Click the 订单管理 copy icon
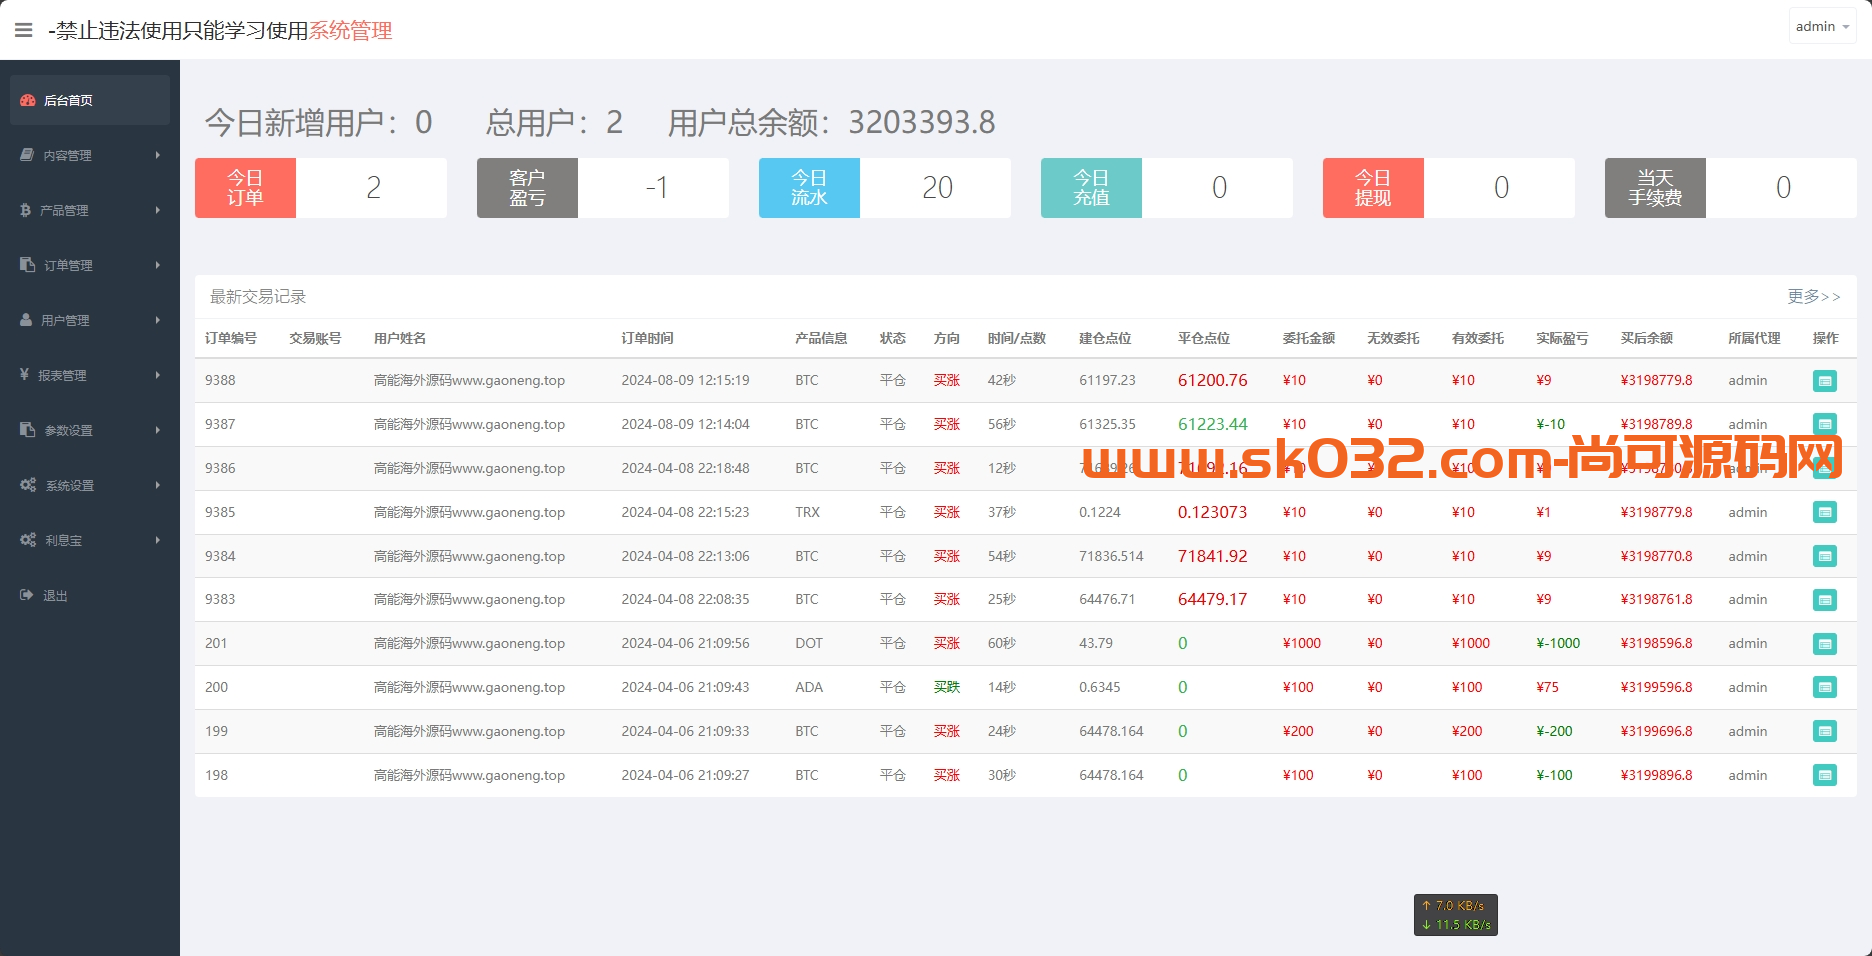The image size is (1872, 956). pyautogui.click(x=27, y=265)
